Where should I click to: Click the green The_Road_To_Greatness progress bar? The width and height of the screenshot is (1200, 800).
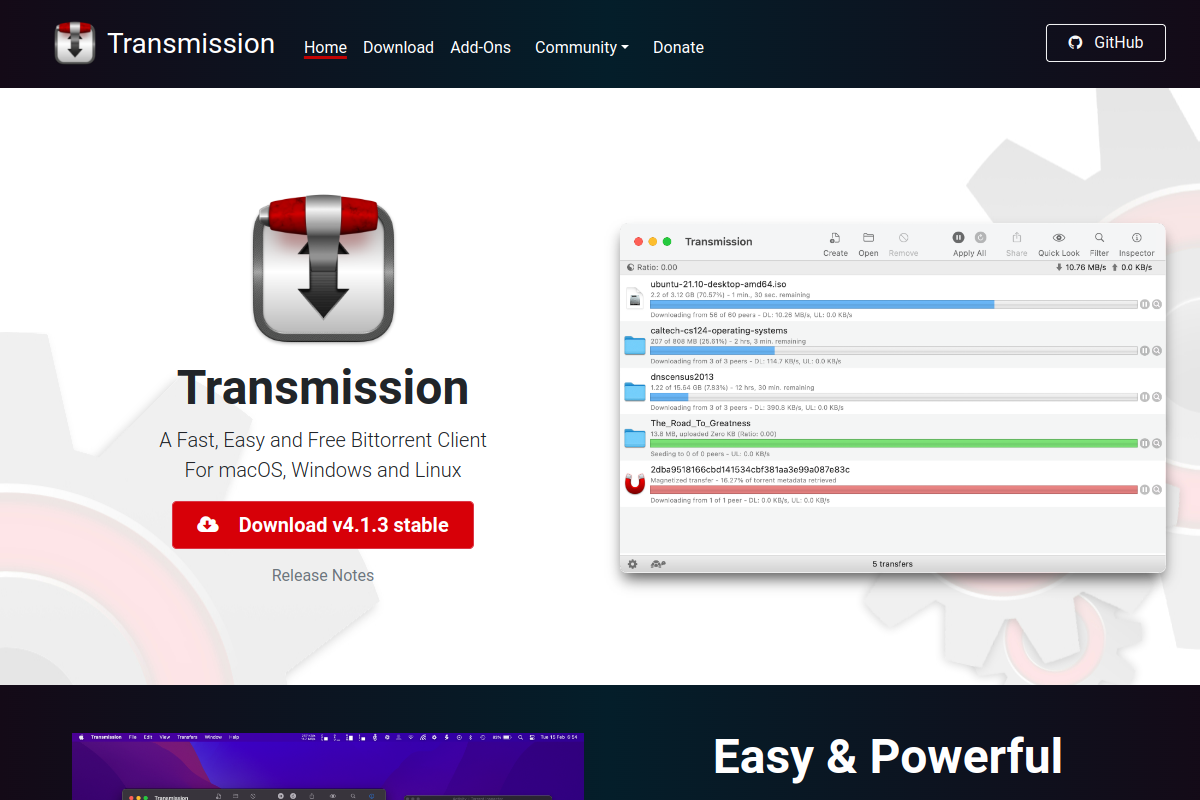click(893, 443)
